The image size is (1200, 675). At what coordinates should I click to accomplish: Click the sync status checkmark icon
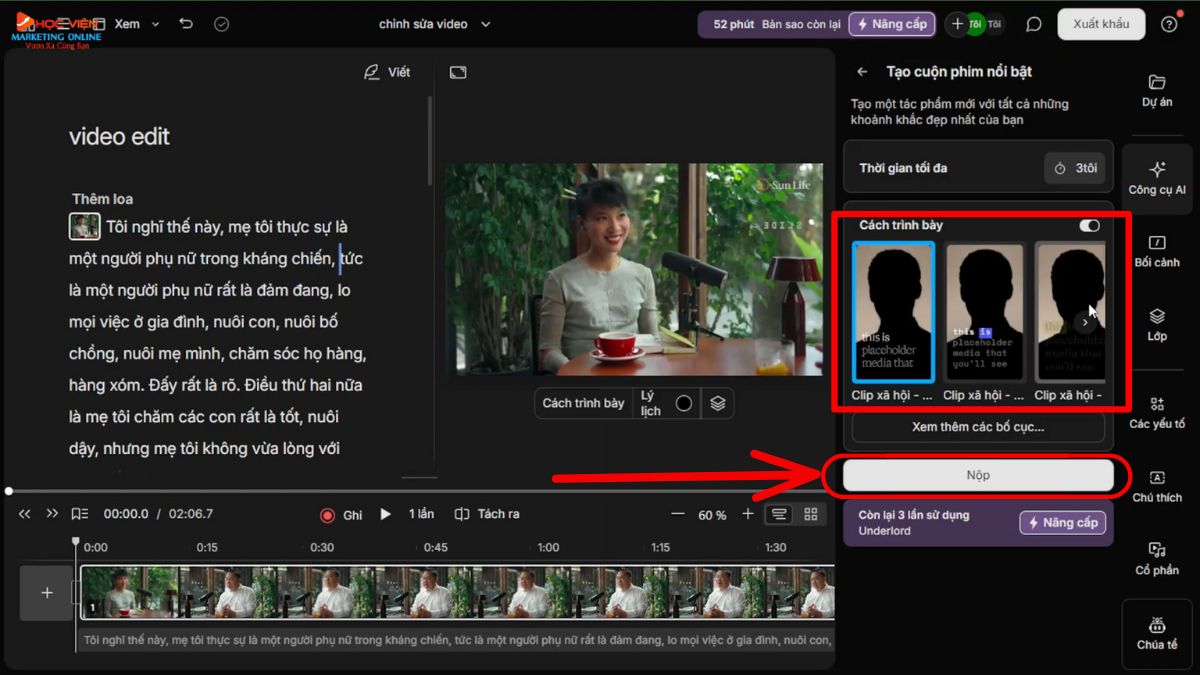(x=222, y=24)
